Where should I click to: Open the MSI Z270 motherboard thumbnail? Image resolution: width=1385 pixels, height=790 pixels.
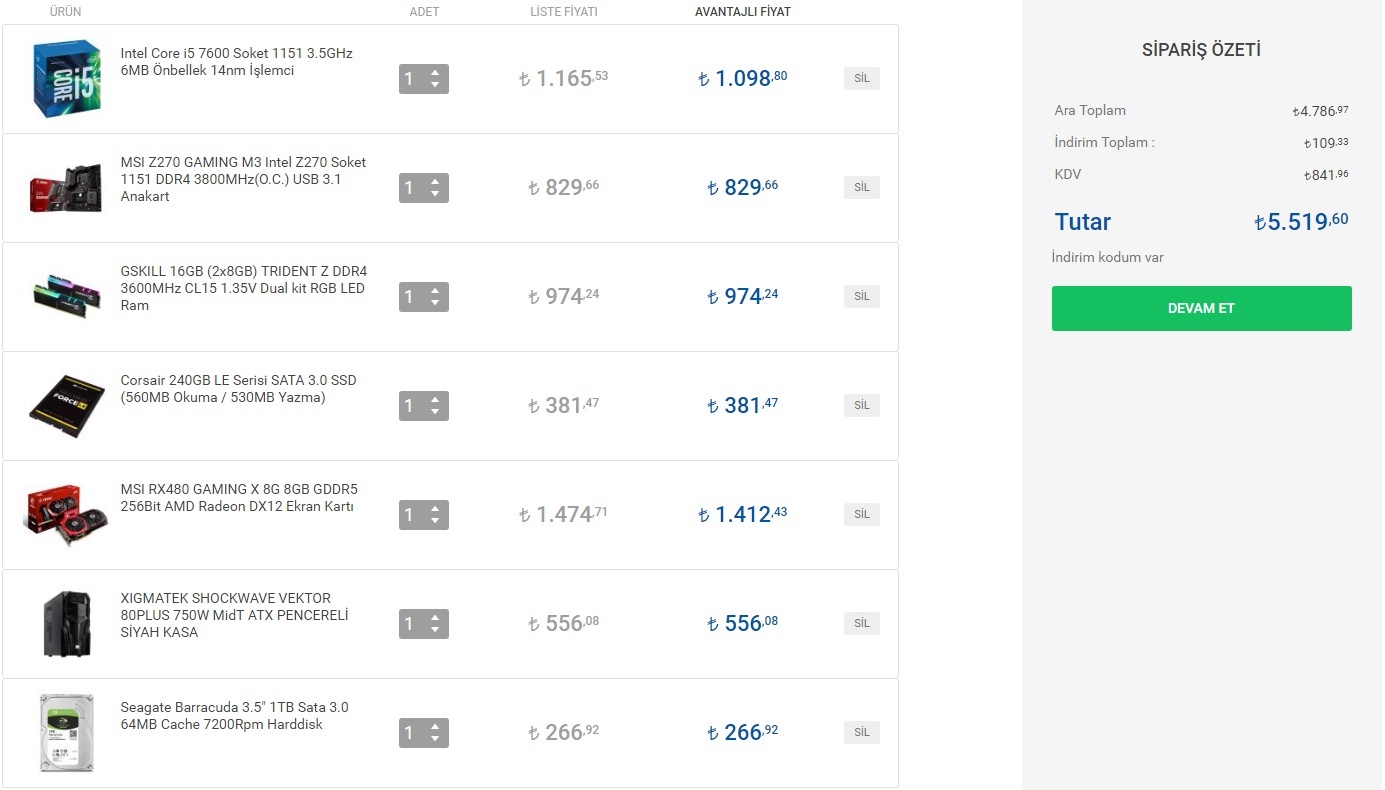pyautogui.click(x=65, y=188)
